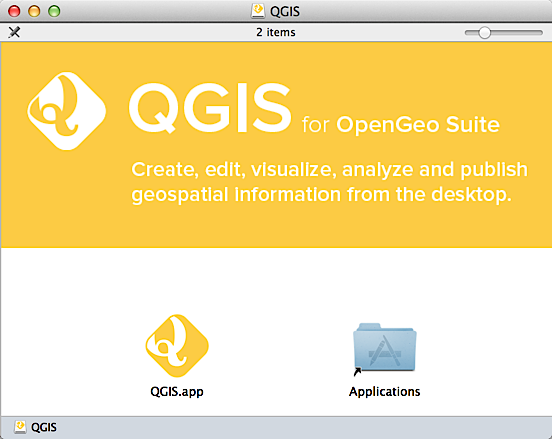Click the "QGIS.app" file name label

[x=177, y=391]
